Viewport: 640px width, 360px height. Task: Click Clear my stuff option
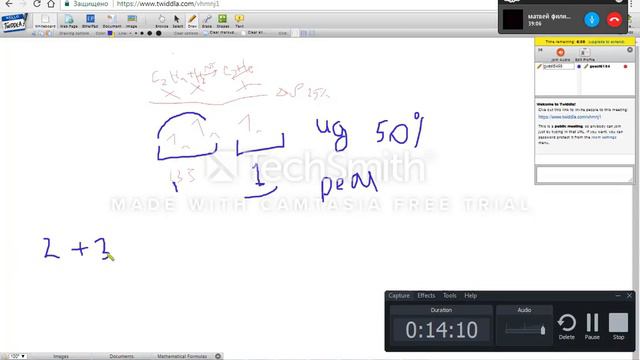[219, 33]
